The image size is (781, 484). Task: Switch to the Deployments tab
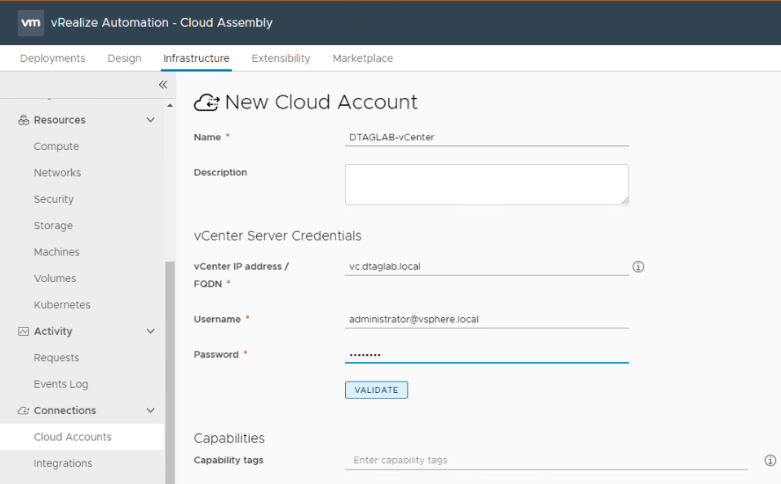(x=52, y=58)
